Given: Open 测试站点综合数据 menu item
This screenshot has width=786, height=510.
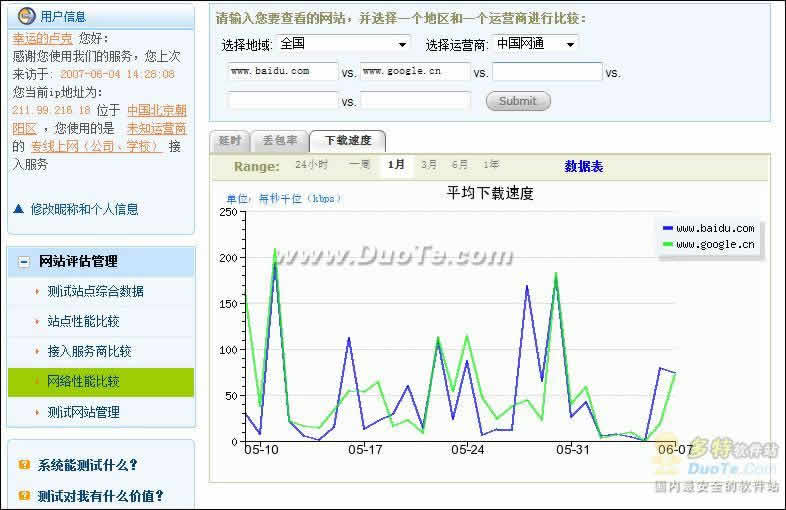Looking at the screenshot, I should (x=95, y=291).
